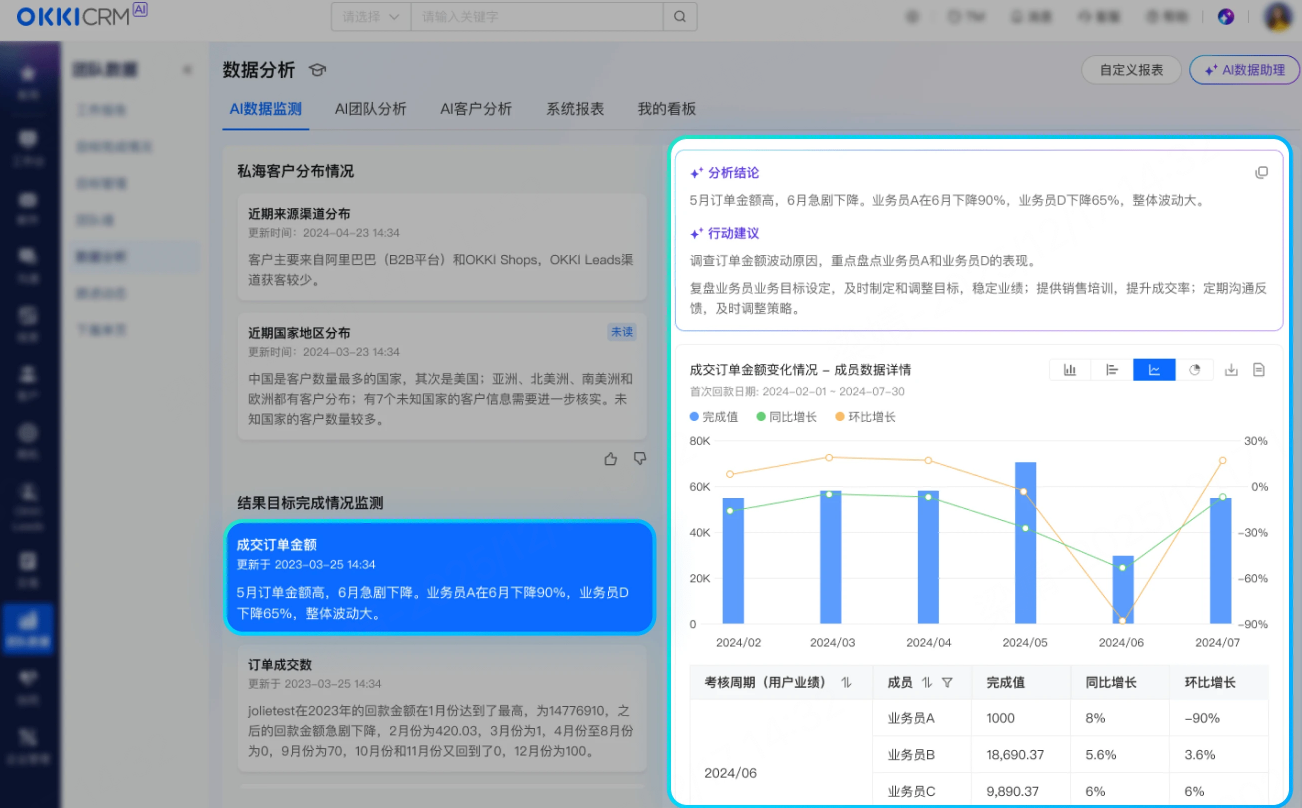Screen dimensions: 1302x808
Task: Sort table by 考核周期（用户业绩）
Action: pos(846,683)
